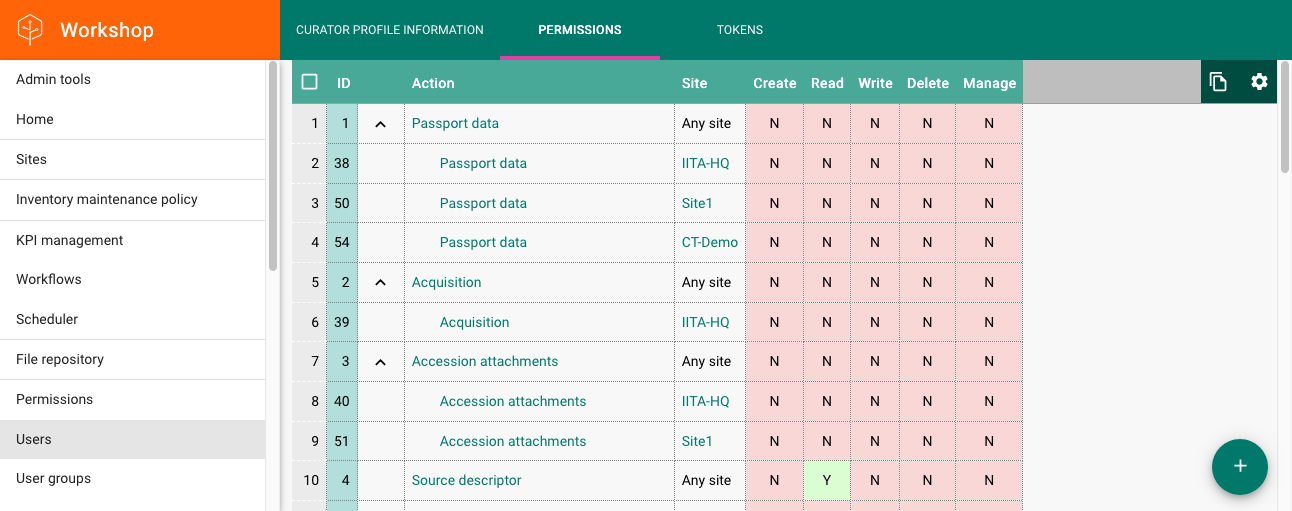This screenshot has width=1292, height=511.
Task: Toggle the select-all checkbox in header
Action: [x=310, y=82]
